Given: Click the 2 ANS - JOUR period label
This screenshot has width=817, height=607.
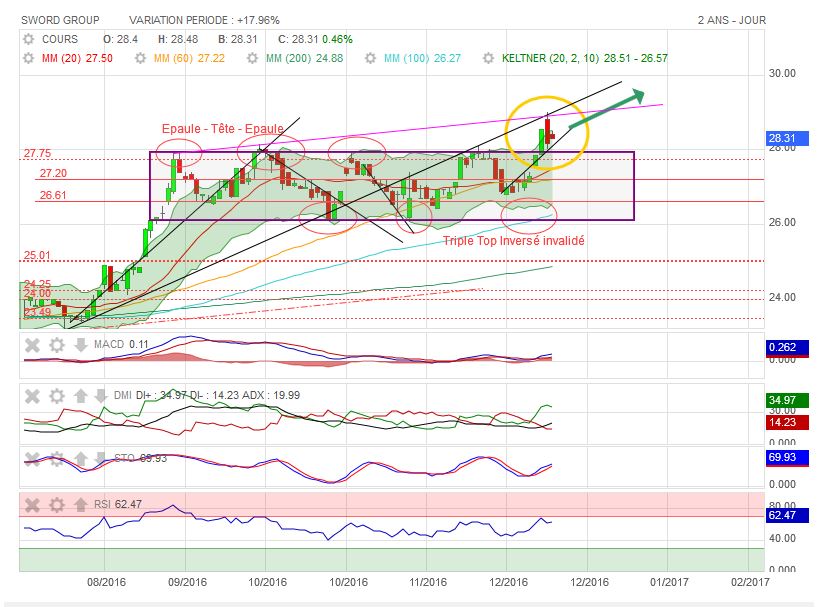Looking at the screenshot, I should click(x=732, y=20).
